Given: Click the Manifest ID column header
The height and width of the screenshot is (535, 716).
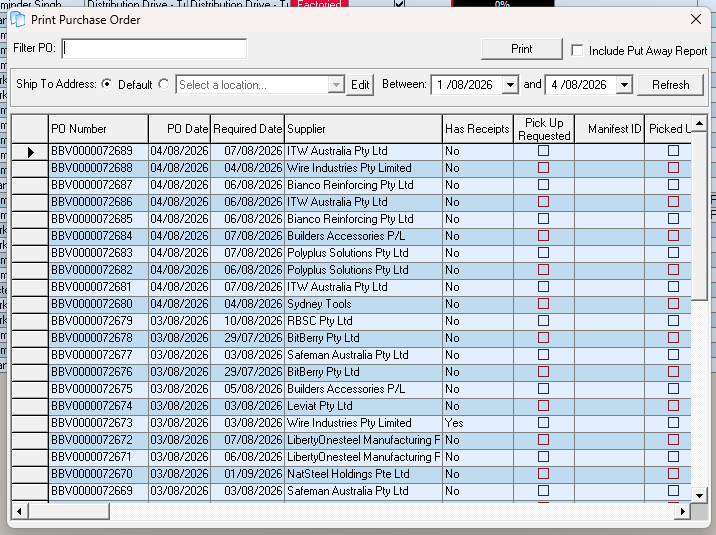Looking at the screenshot, I should (x=610, y=129).
